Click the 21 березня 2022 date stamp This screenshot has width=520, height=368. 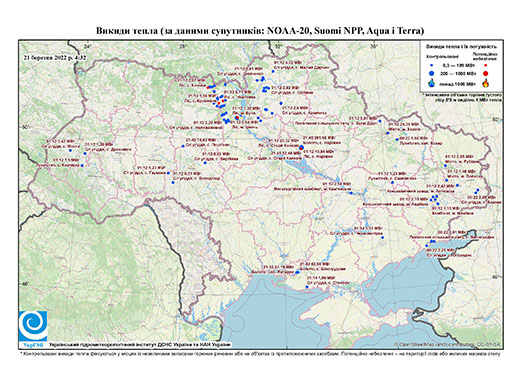pyautogui.click(x=55, y=57)
